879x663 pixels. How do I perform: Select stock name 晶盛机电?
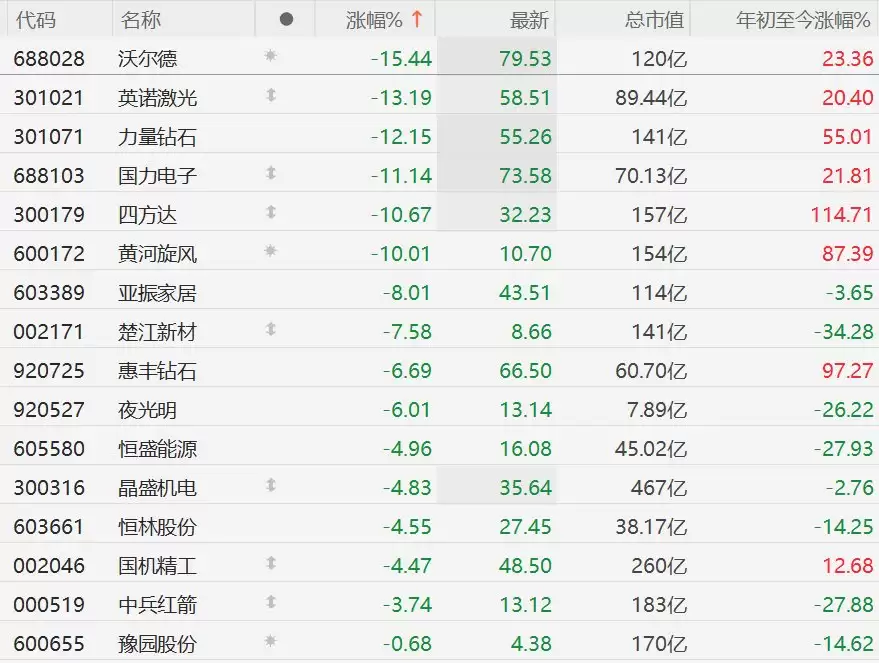coord(158,488)
